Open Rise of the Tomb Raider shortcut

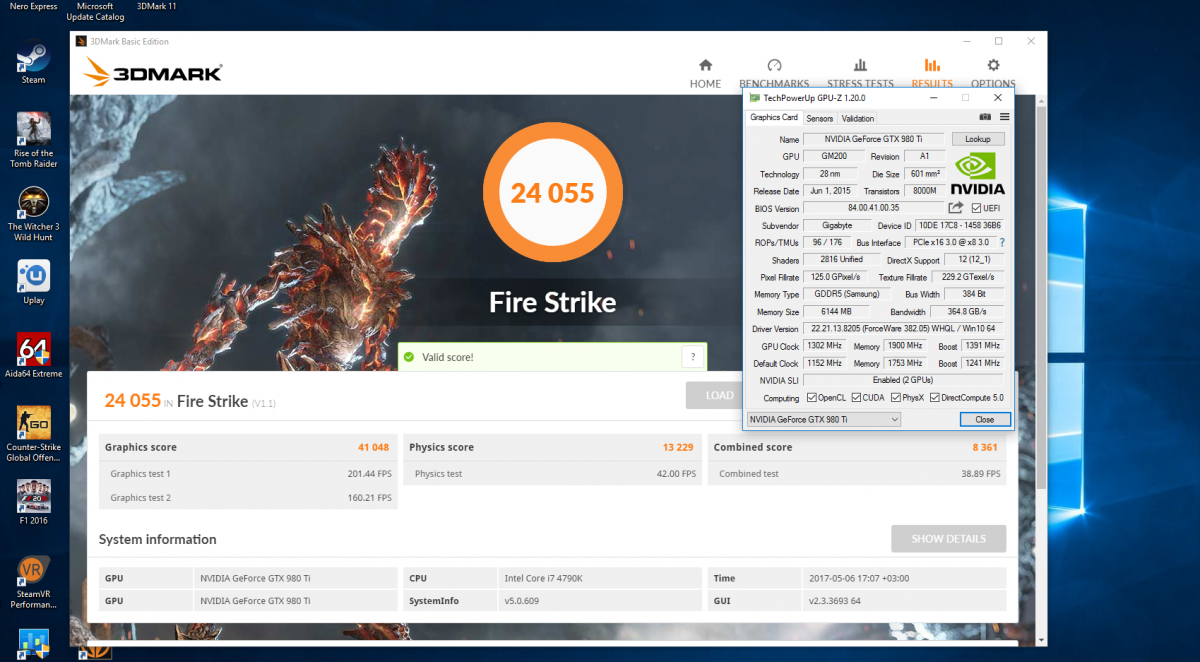[33, 140]
